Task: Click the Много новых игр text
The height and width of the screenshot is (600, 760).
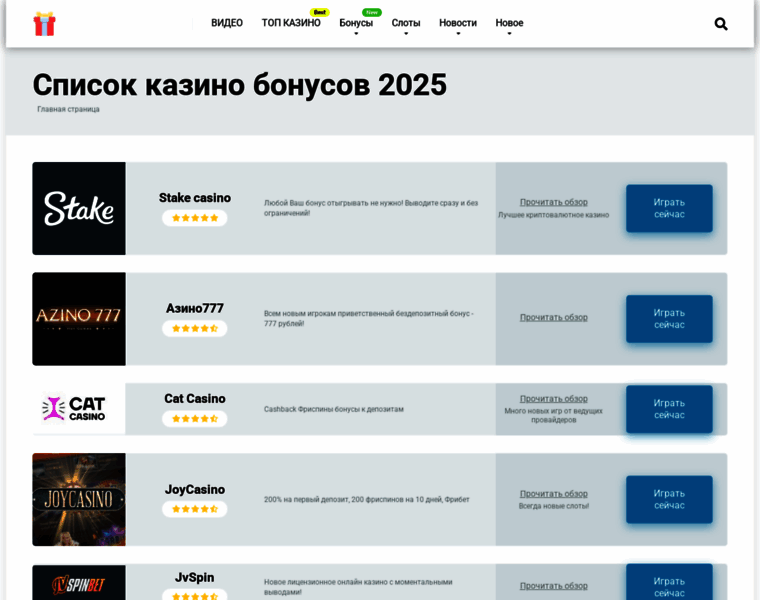Action: click(x=554, y=415)
